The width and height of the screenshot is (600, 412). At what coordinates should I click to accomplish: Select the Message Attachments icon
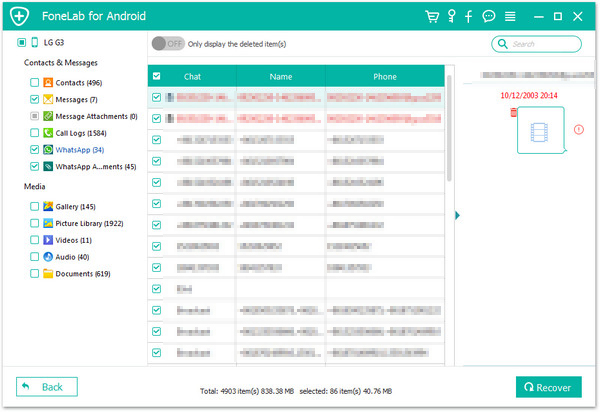48,116
